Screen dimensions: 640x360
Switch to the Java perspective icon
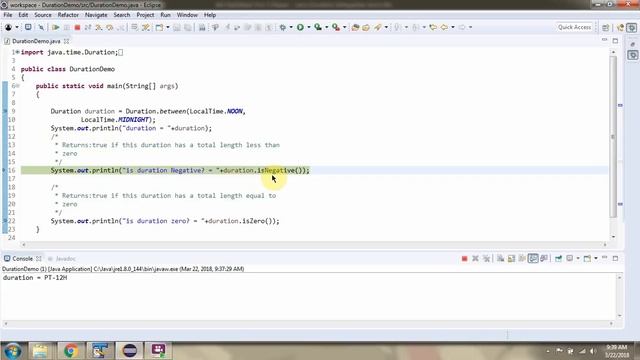pos(621,27)
